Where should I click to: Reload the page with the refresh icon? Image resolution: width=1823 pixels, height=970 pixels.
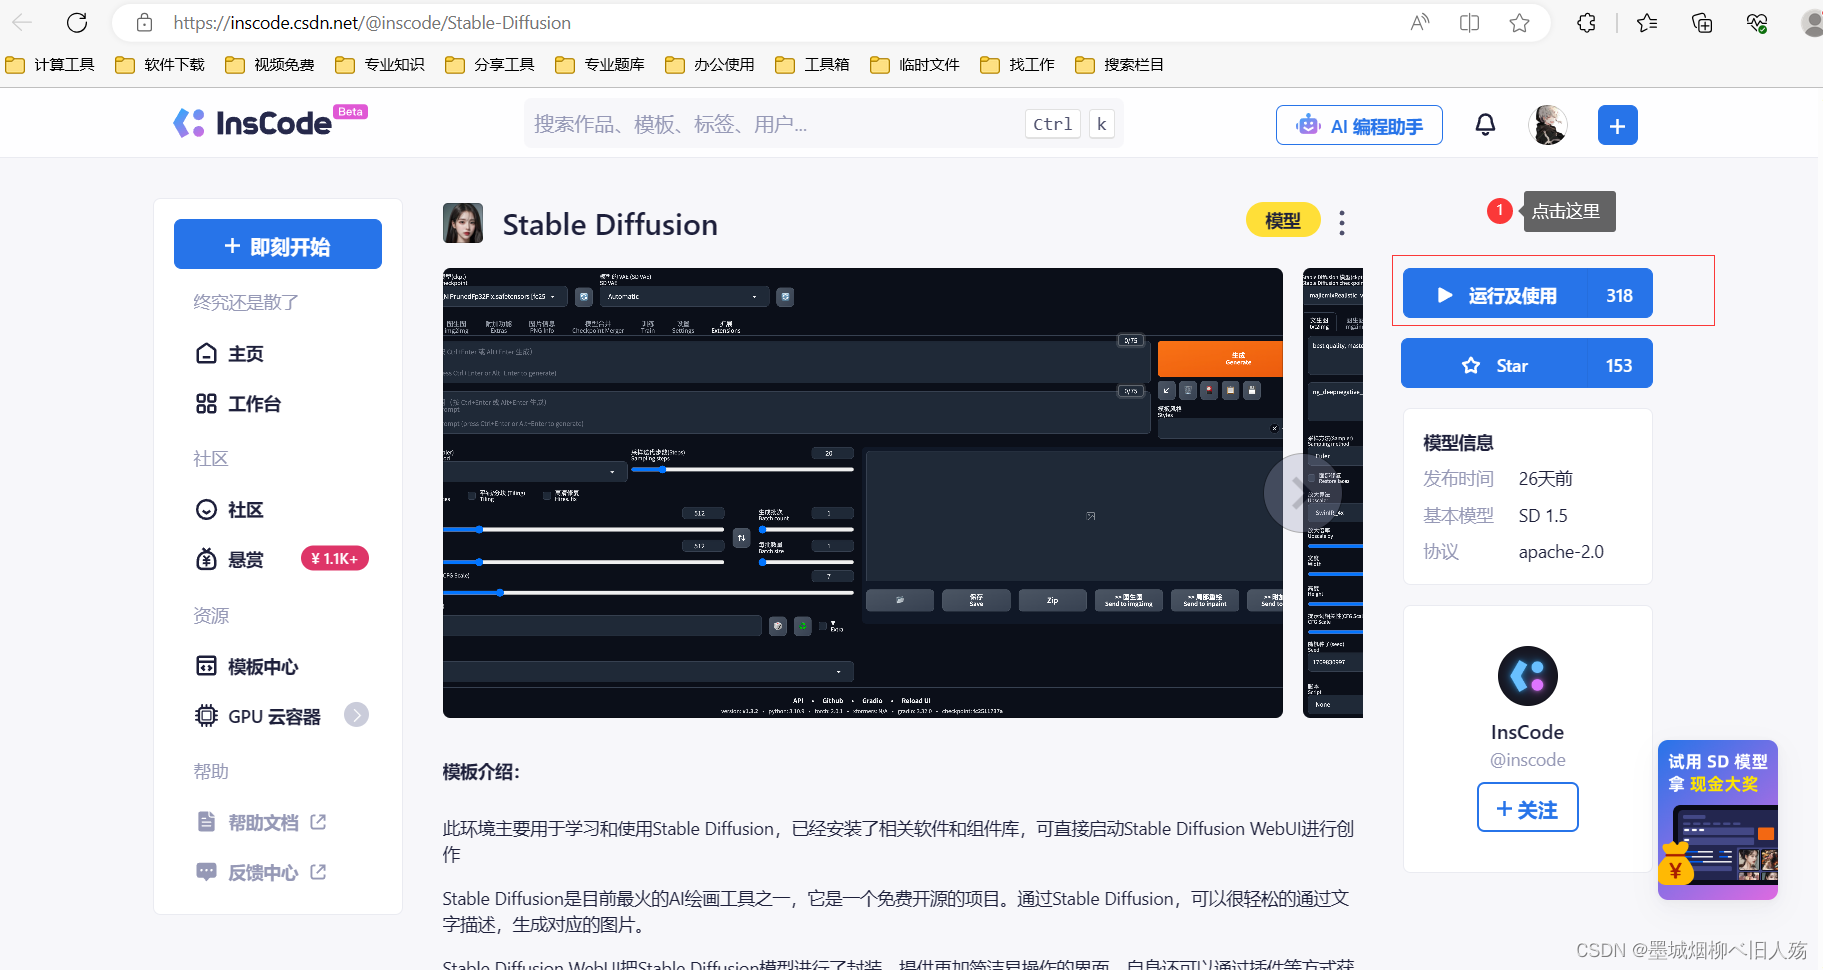(77, 22)
